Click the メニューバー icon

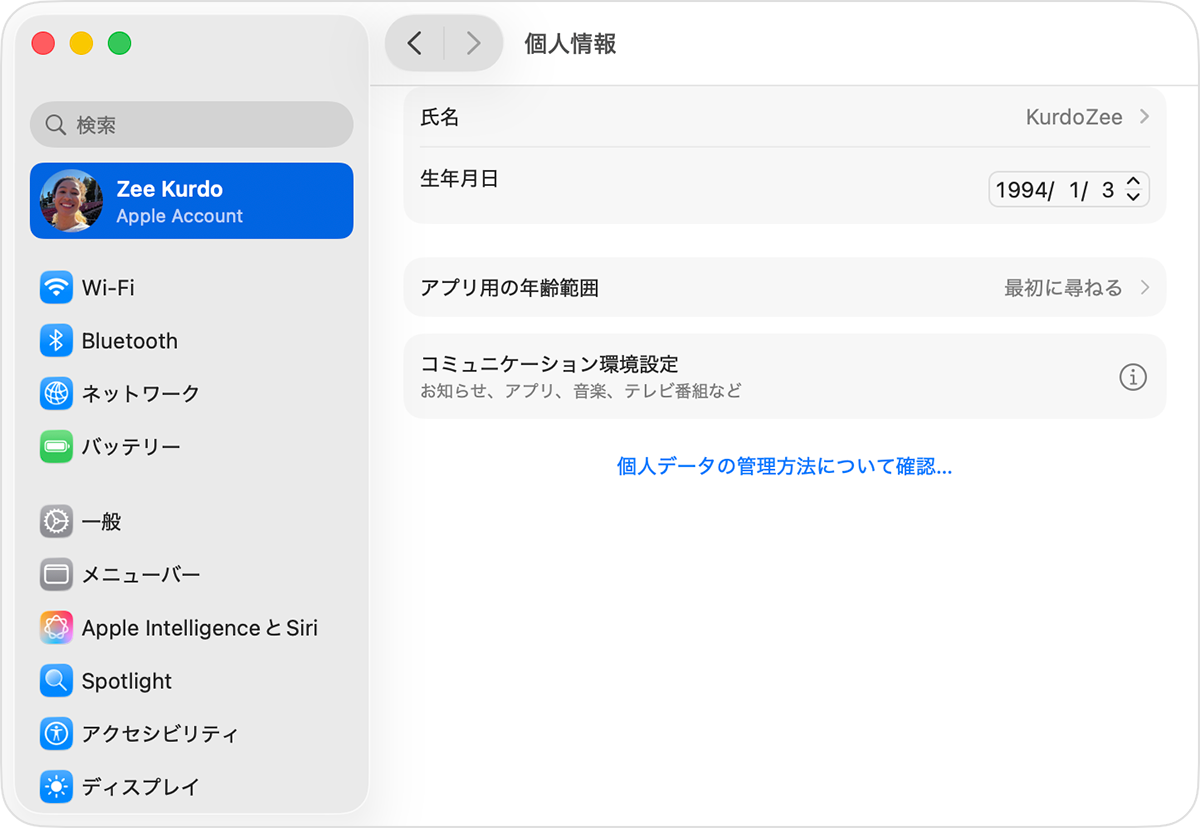pos(56,574)
